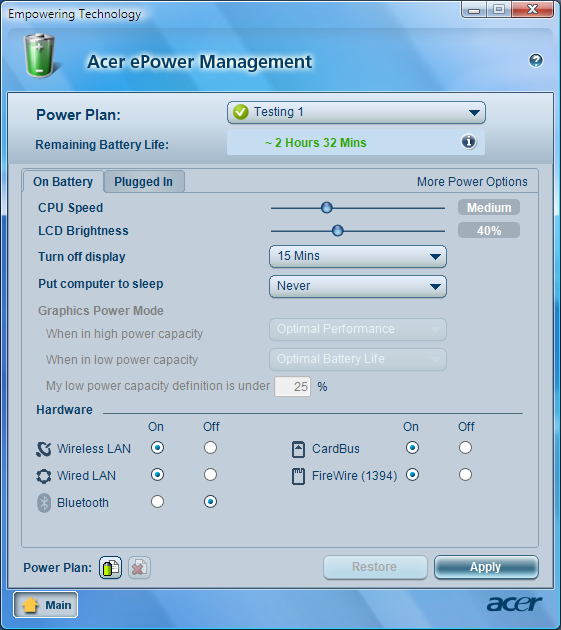Set Wired LAN to Off
This screenshot has width=561, height=630.
click(x=210, y=475)
